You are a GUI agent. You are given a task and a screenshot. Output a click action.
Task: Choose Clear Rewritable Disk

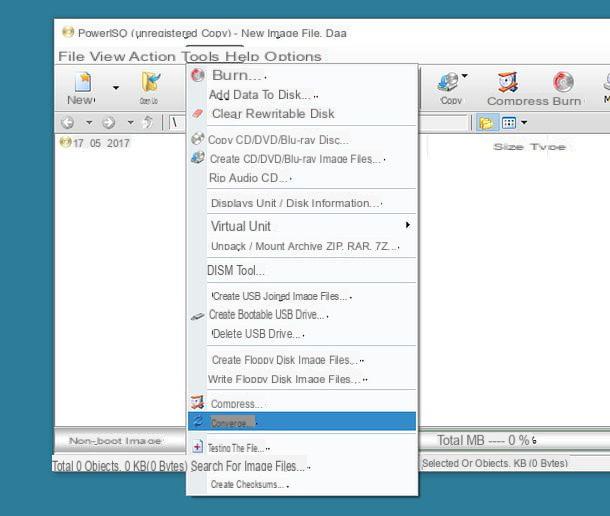pos(302,114)
